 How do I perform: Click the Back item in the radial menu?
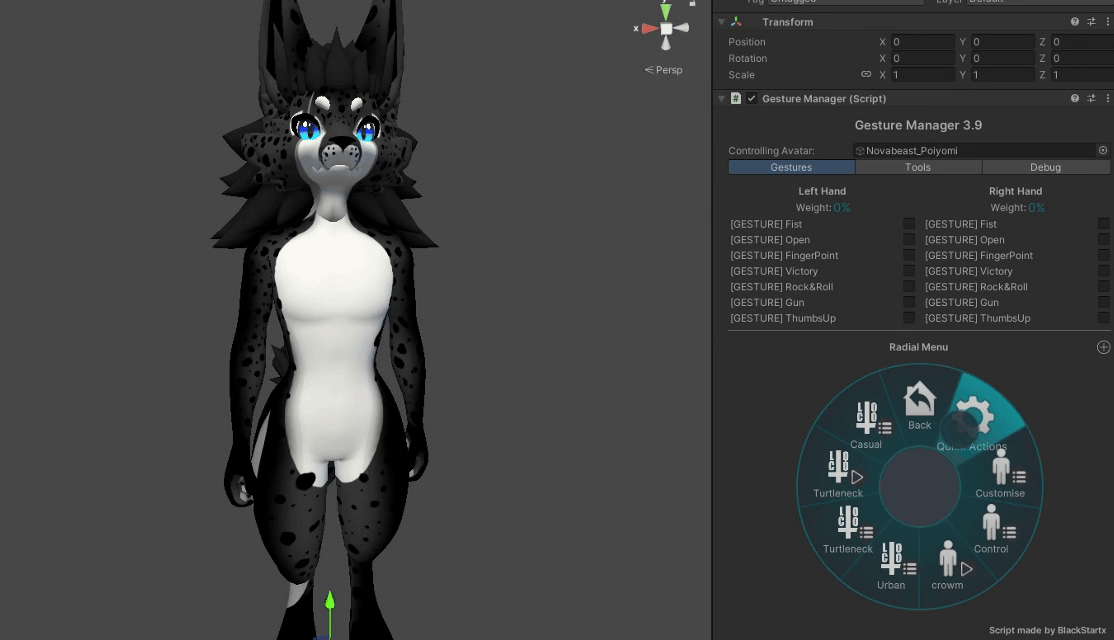919,406
